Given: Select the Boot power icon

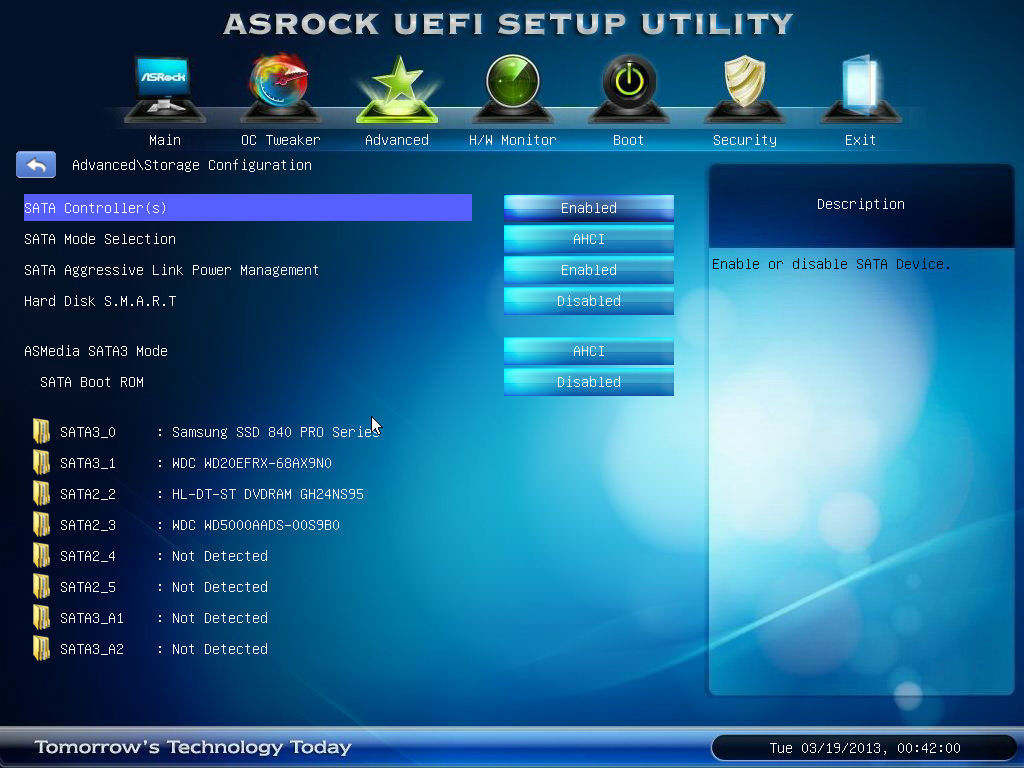Looking at the screenshot, I should 629,88.
